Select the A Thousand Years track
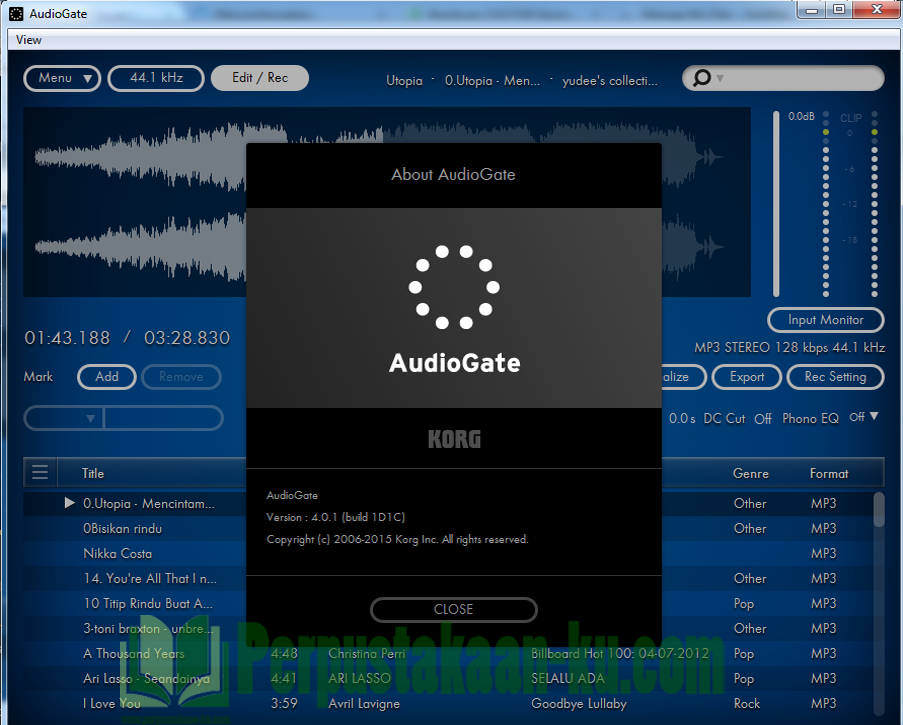 click(134, 654)
